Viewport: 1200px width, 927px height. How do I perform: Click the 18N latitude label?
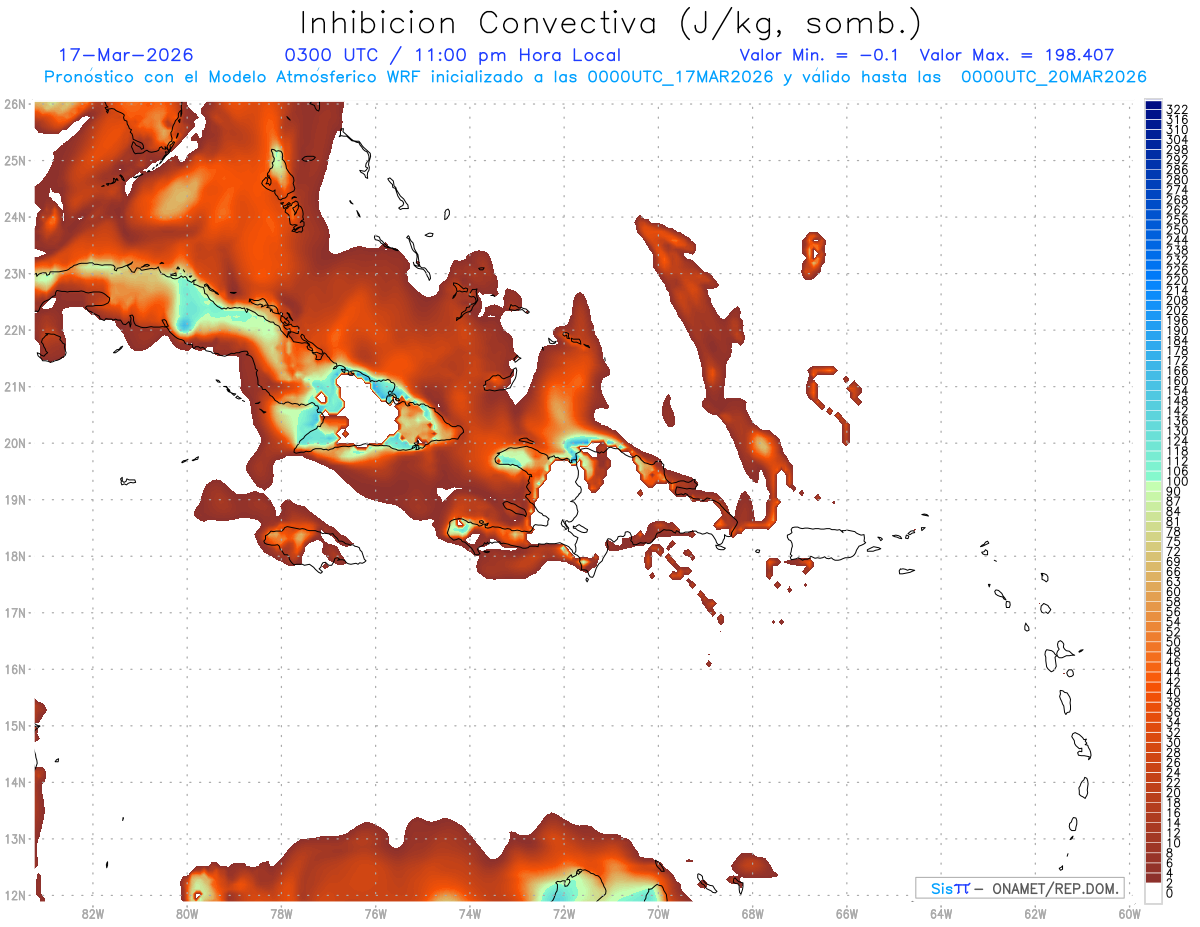[14, 556]
